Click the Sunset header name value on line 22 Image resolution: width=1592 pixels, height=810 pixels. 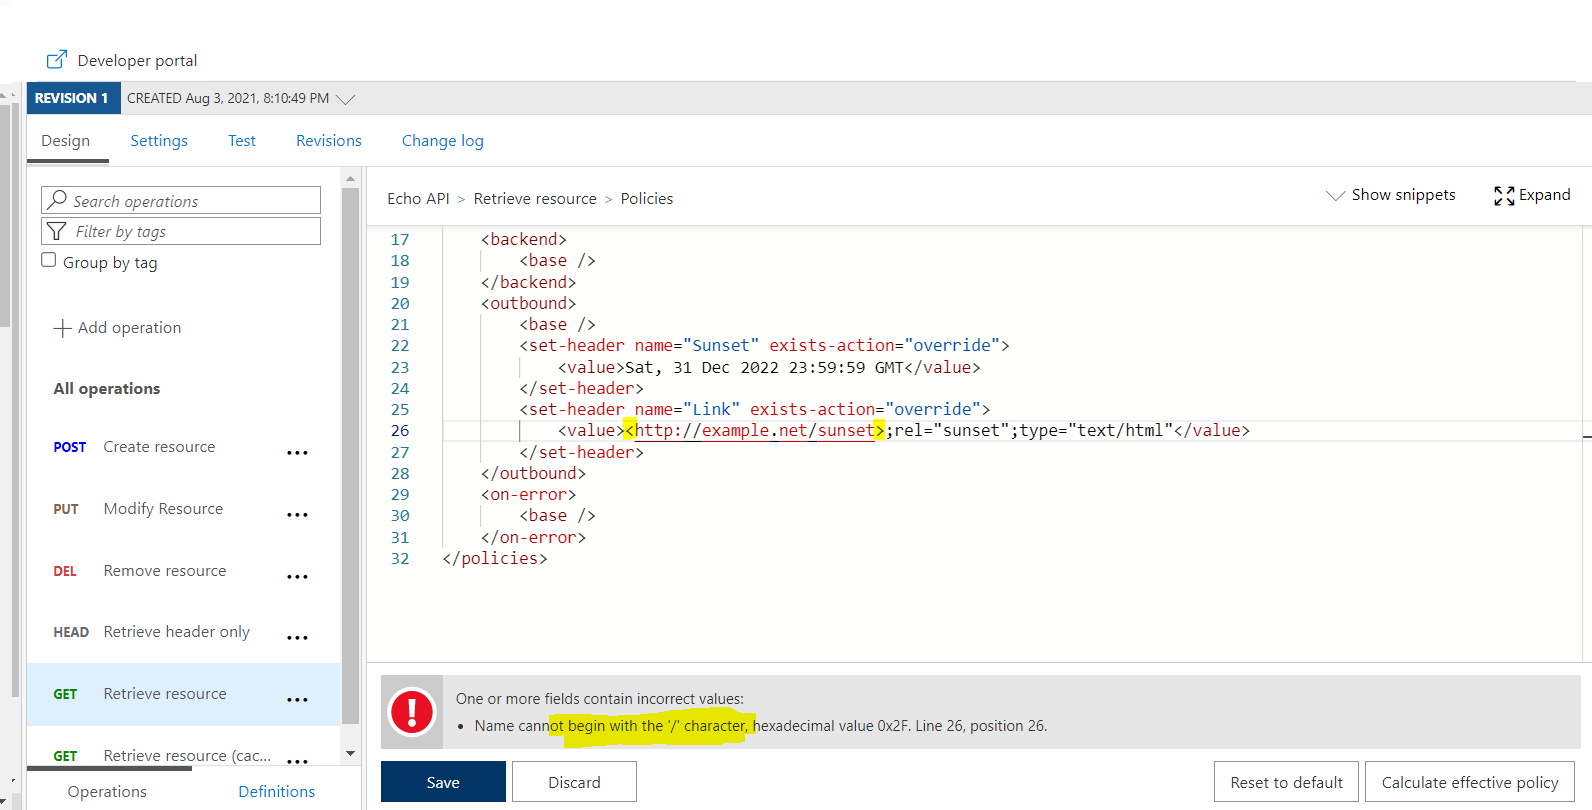[x=720, y=346]
